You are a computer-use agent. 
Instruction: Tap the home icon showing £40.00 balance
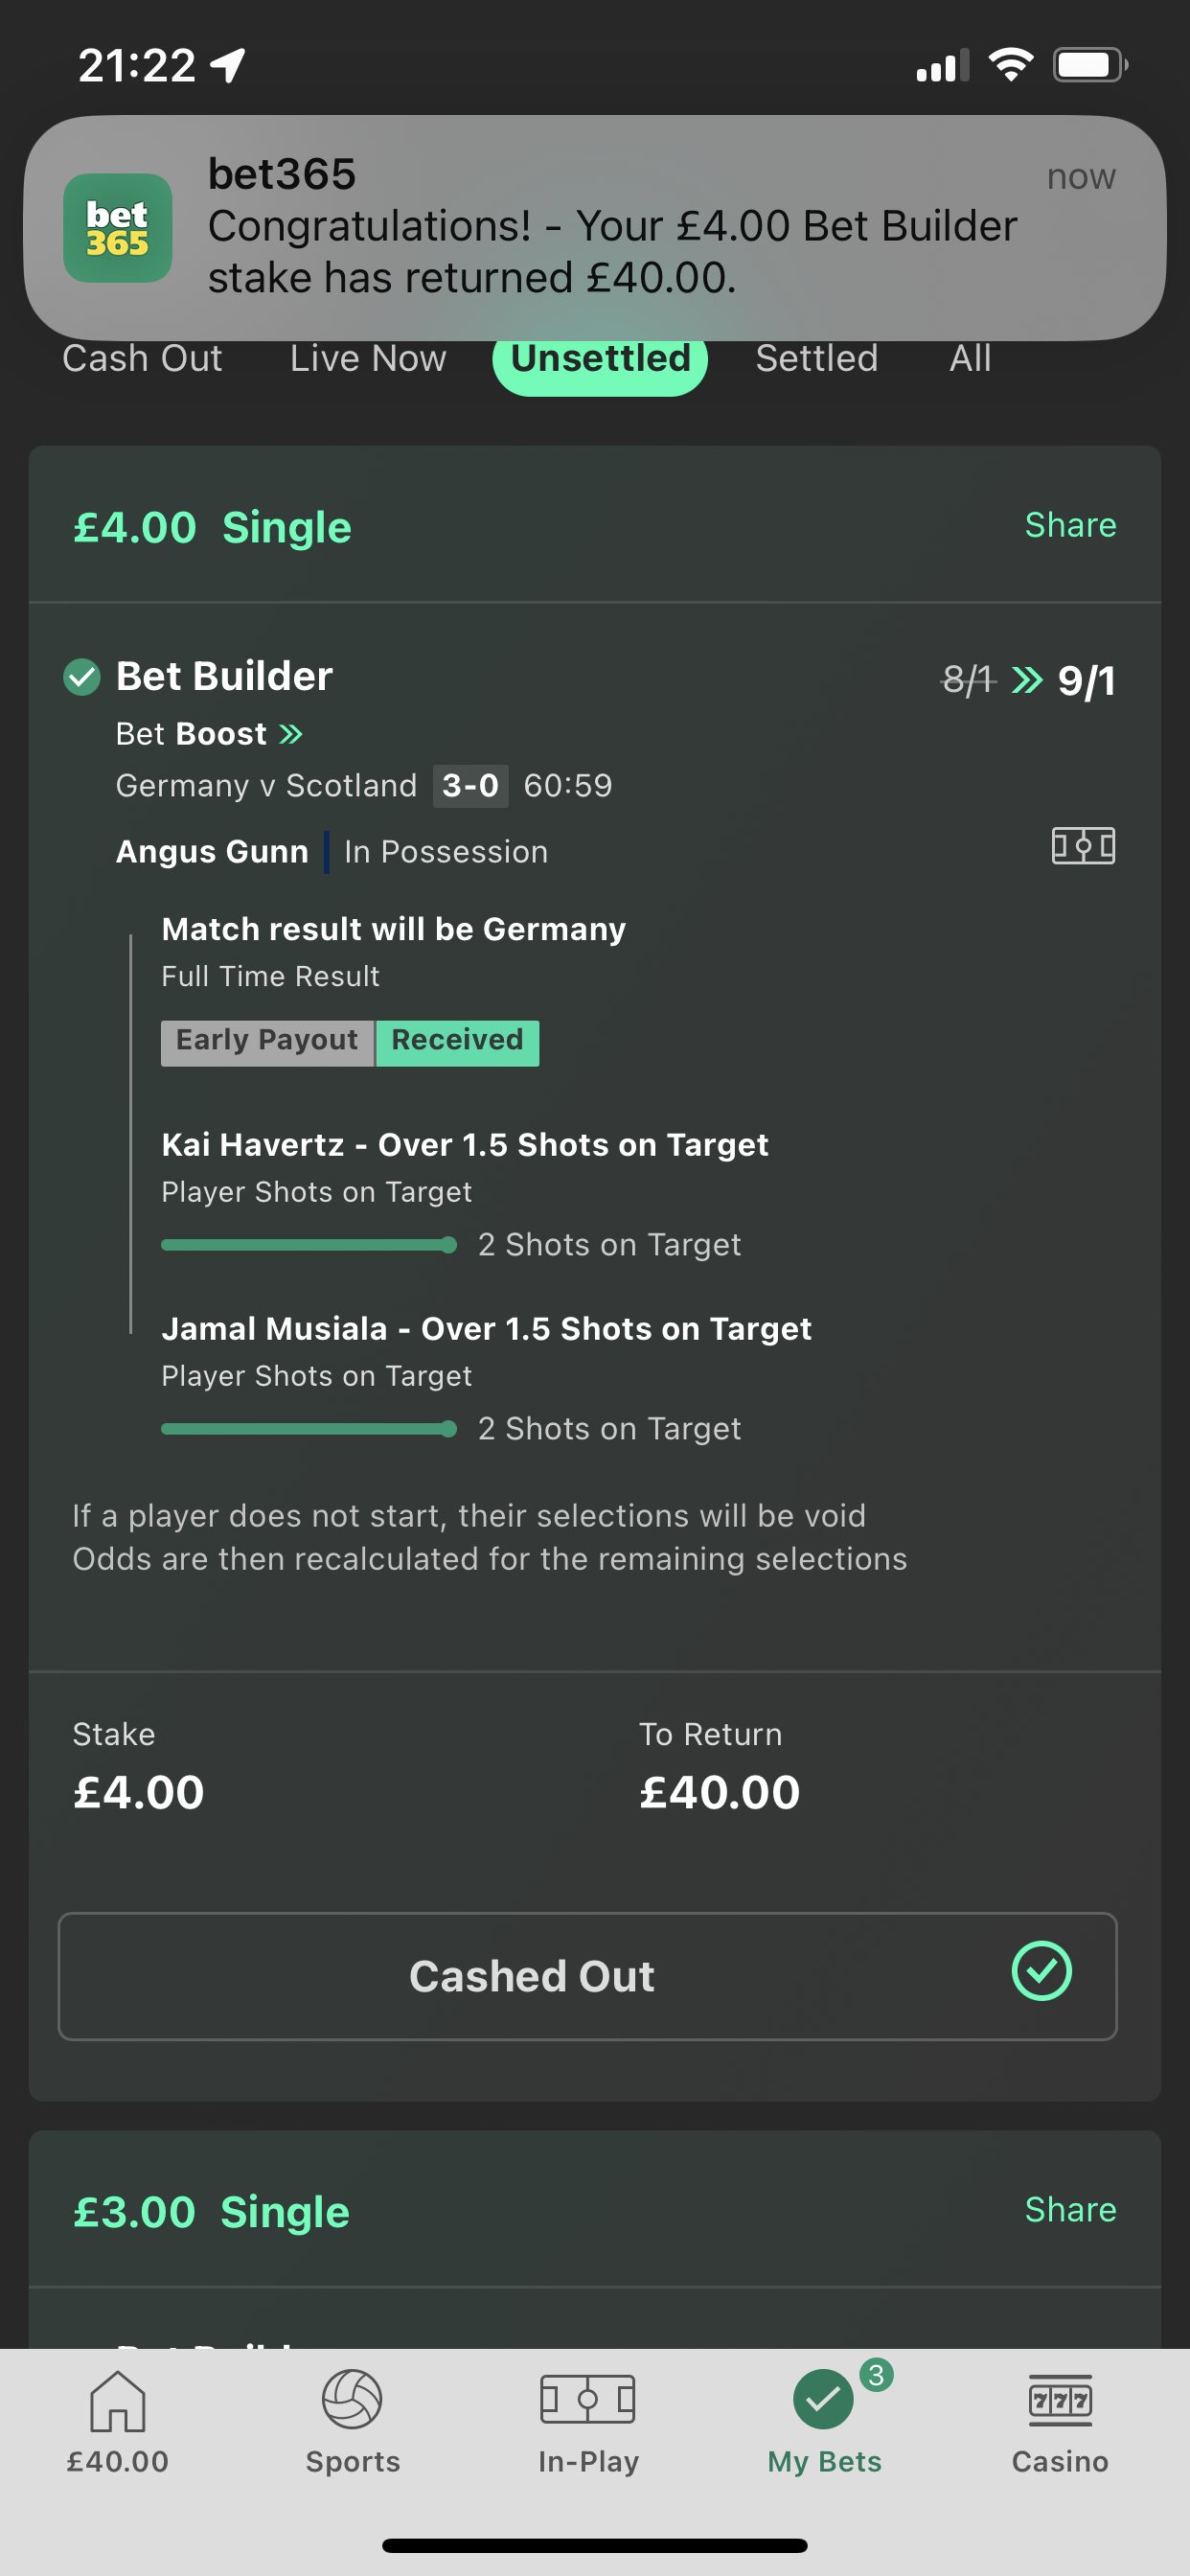(118, 2400)
